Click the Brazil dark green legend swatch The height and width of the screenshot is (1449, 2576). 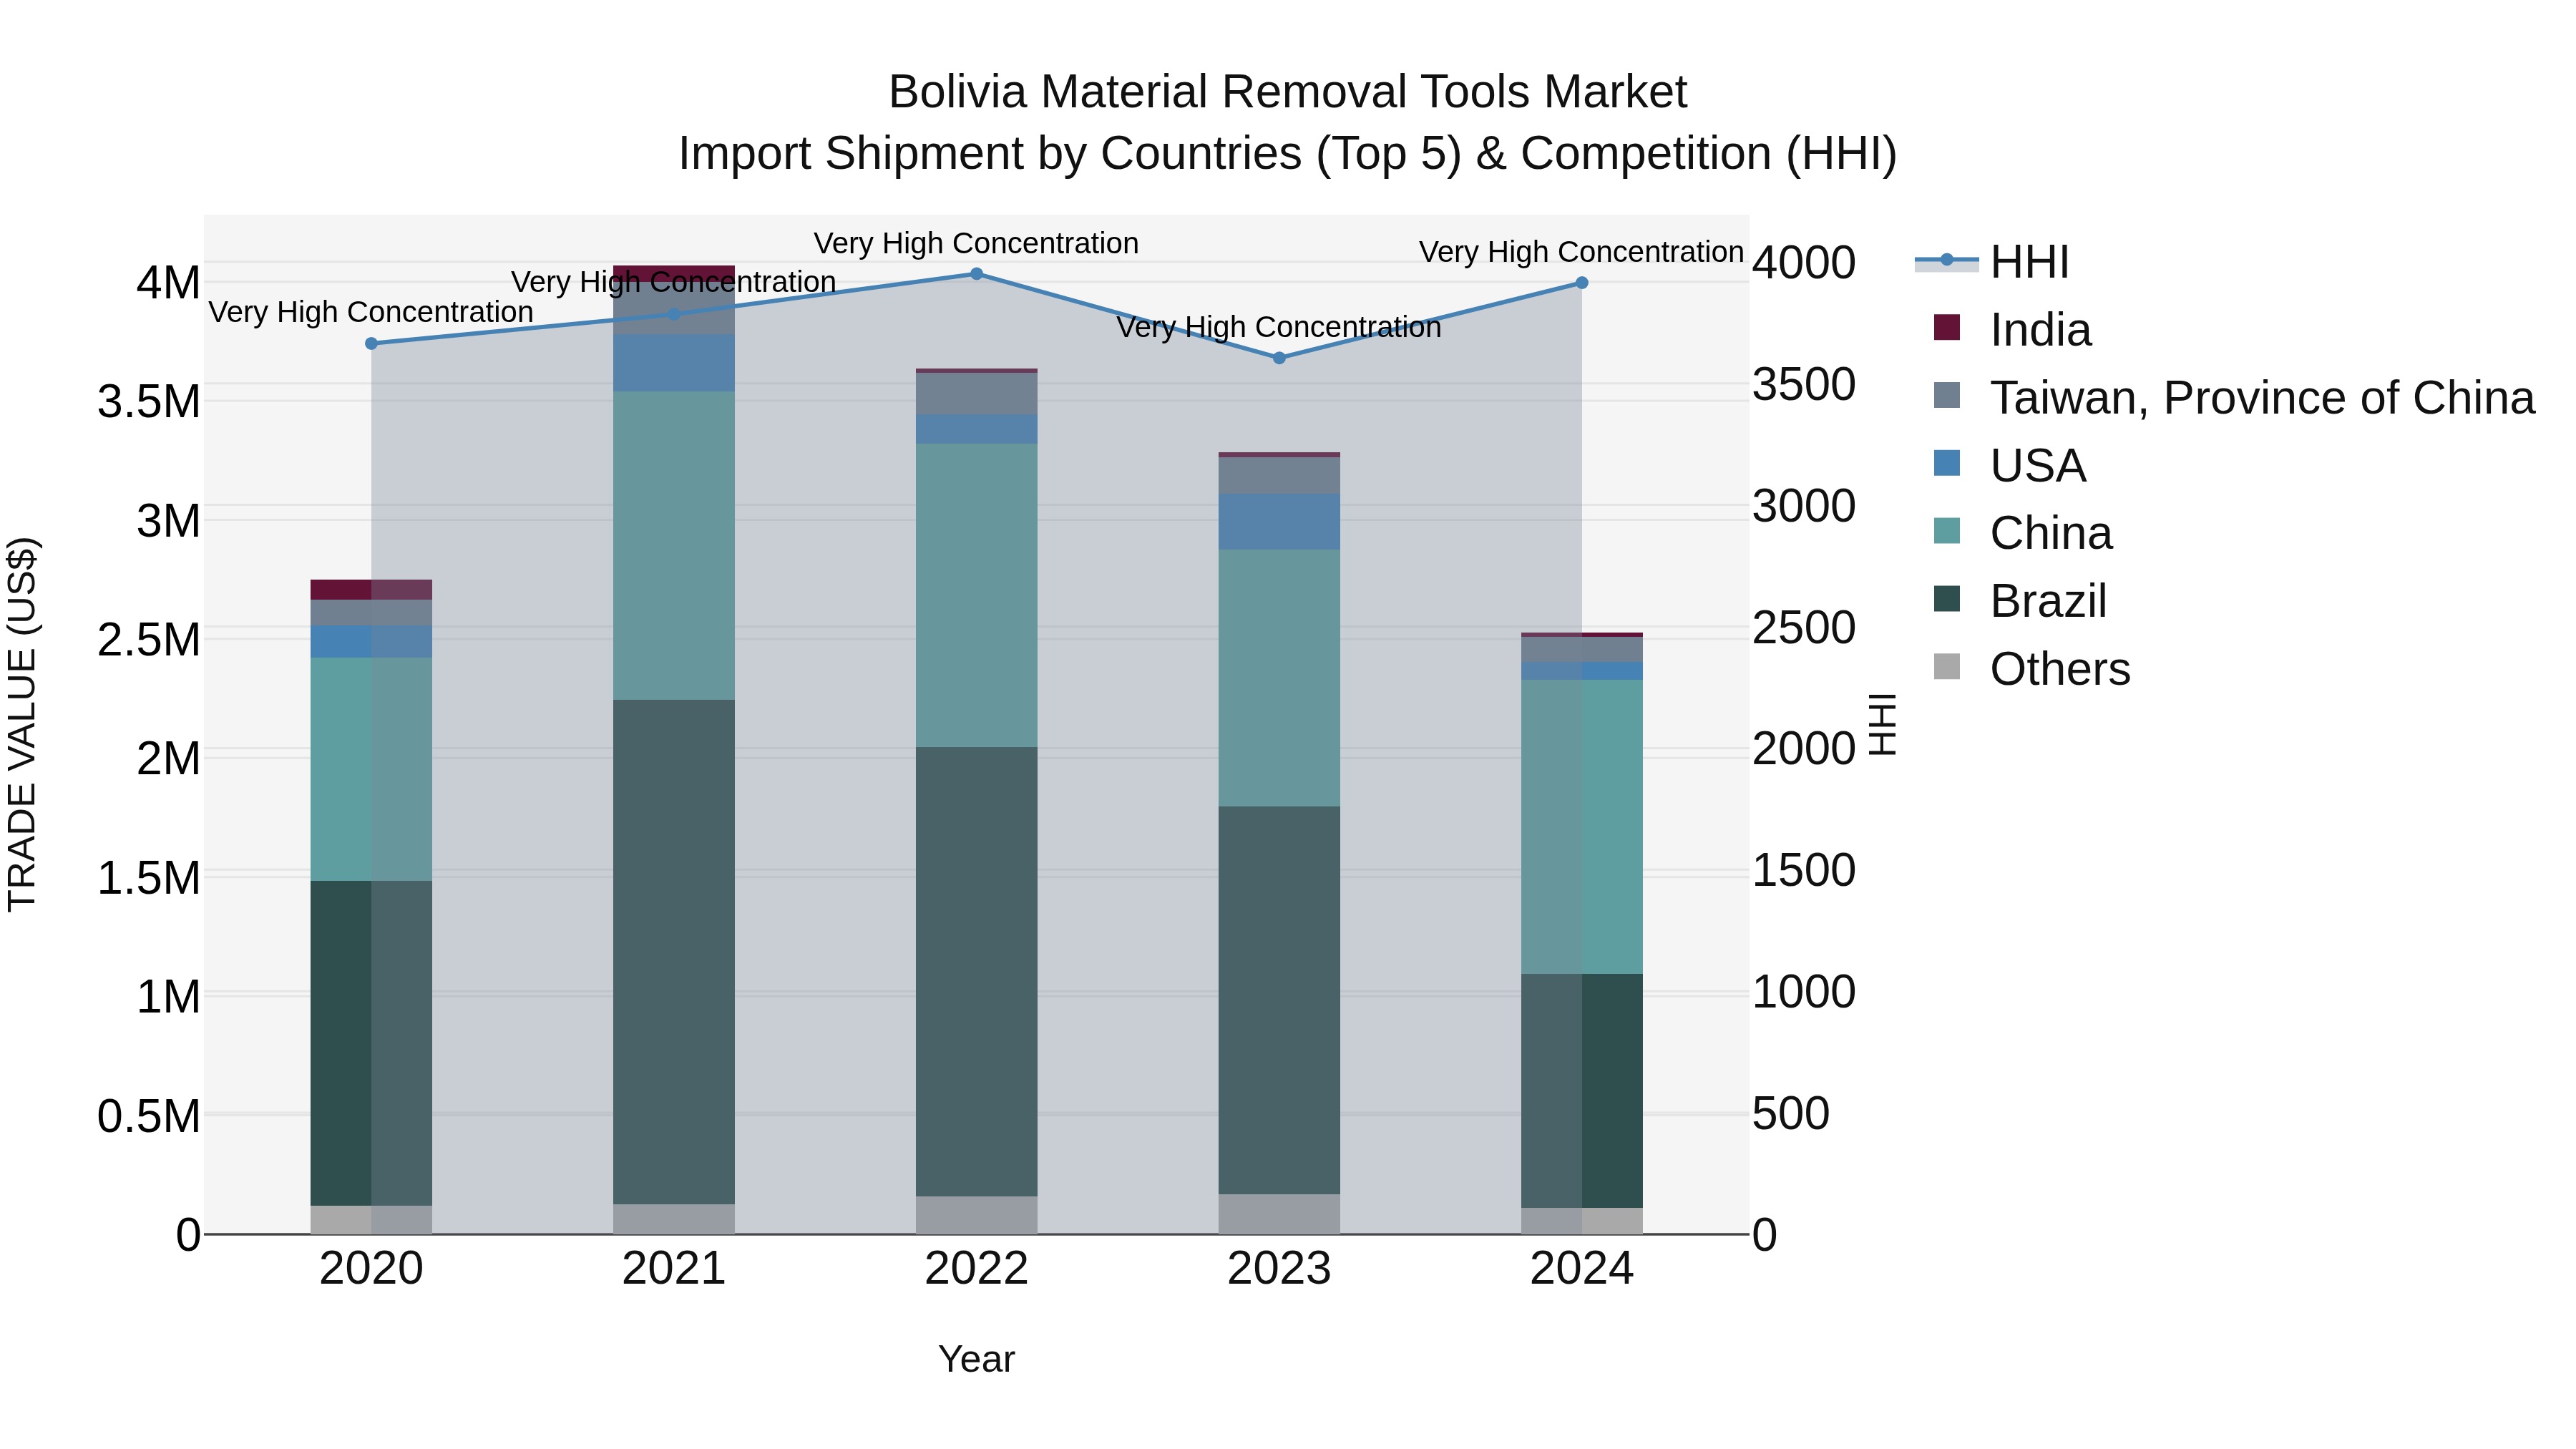point(1947,599)
